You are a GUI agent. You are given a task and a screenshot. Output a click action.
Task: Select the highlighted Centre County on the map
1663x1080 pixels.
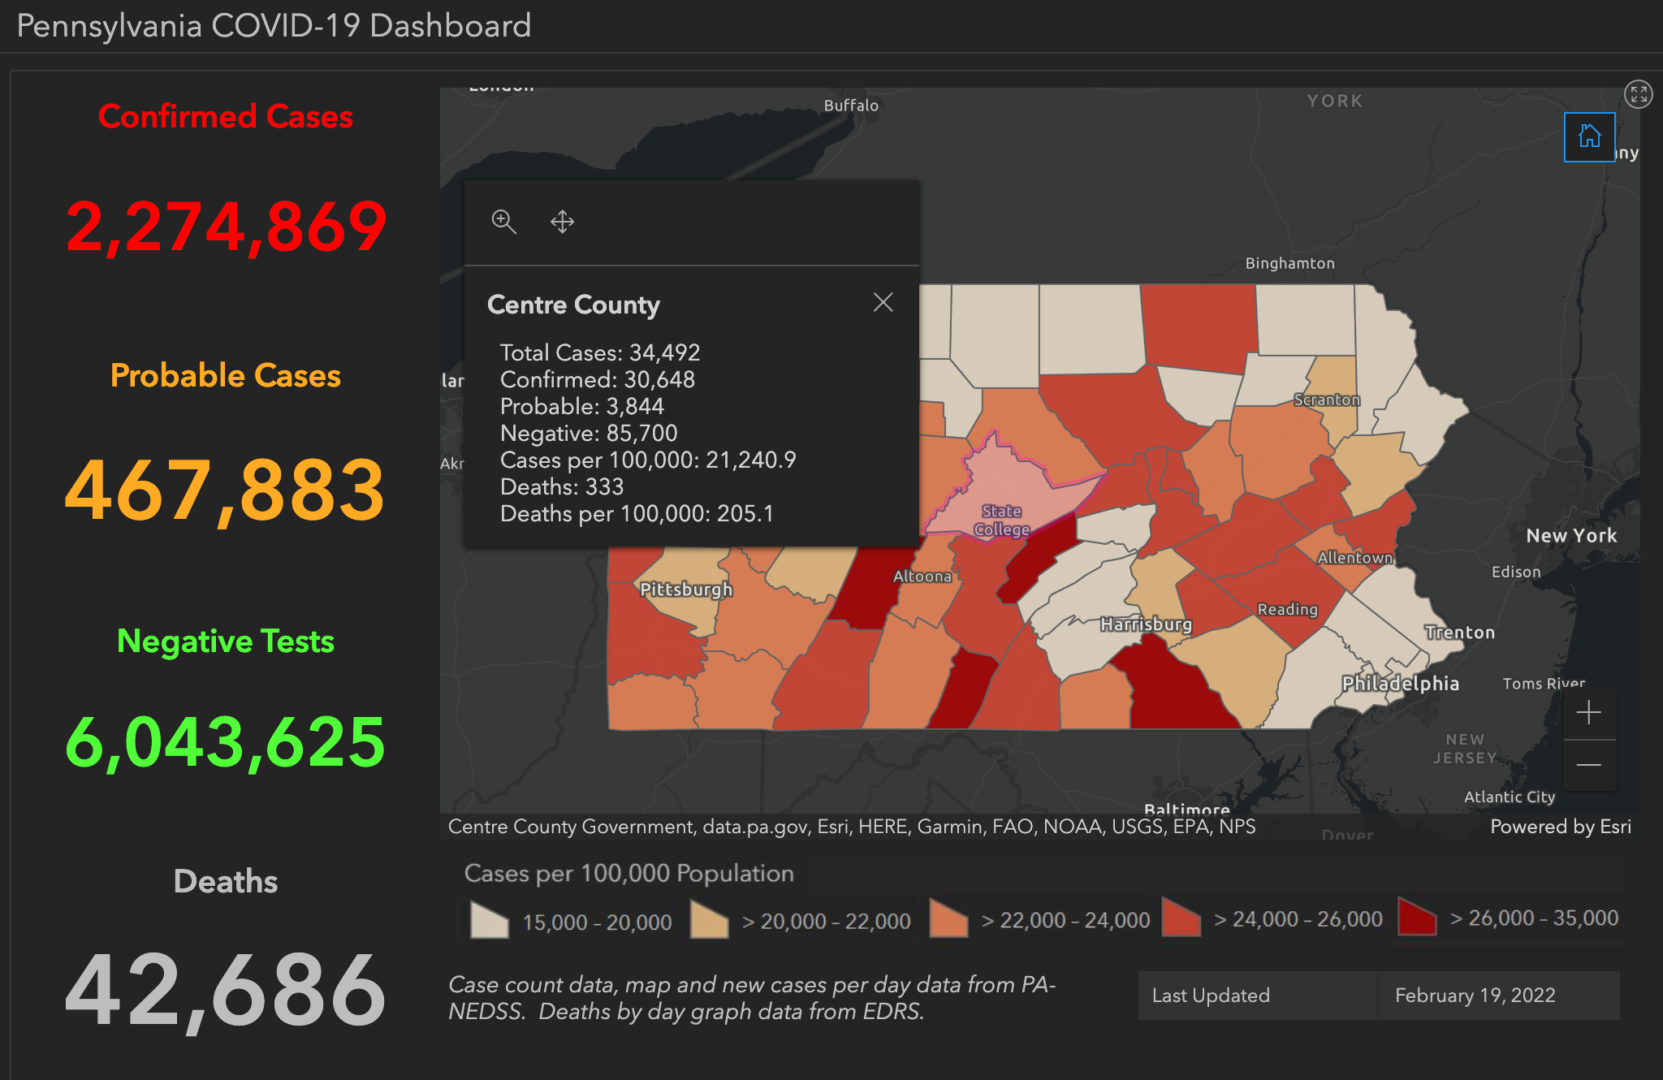1010,490
